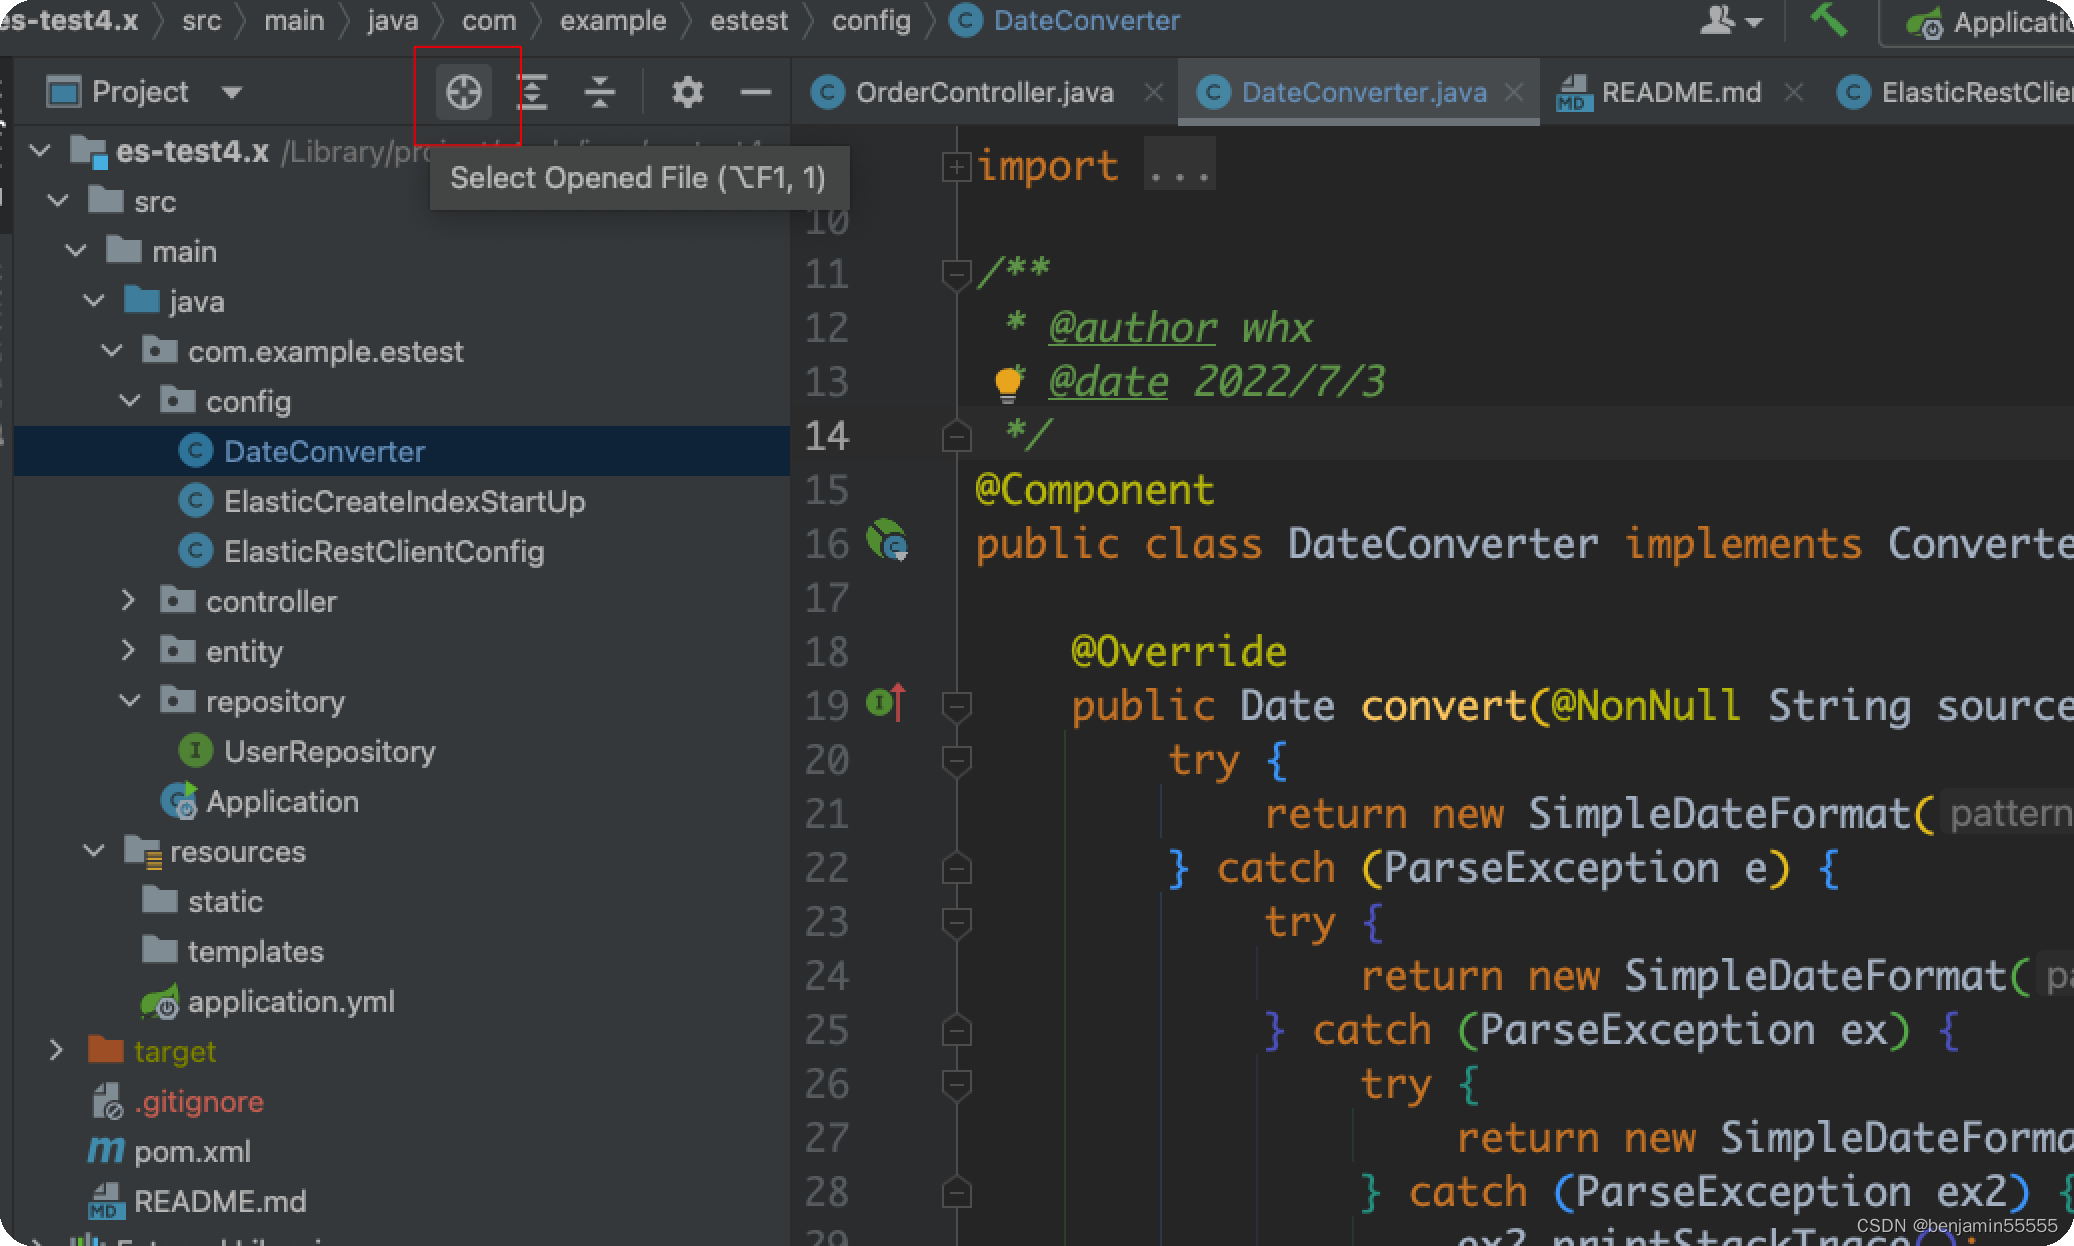This screenshot has height=1246, width=2074.
Task: Expand the controller package folder
Action: pos(128,601)
